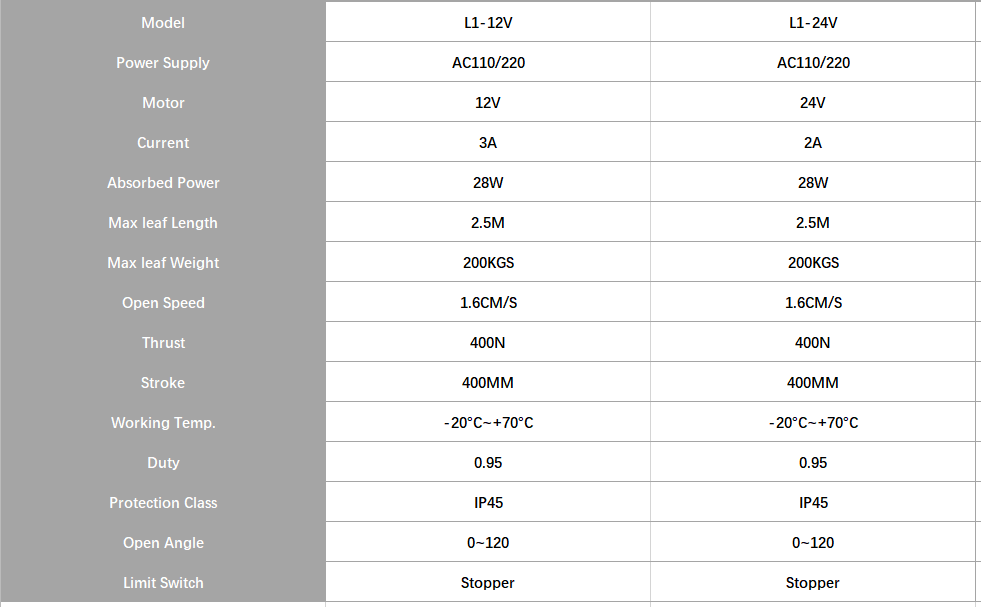Select the L1-24V model cell

(x=813, y=22)
